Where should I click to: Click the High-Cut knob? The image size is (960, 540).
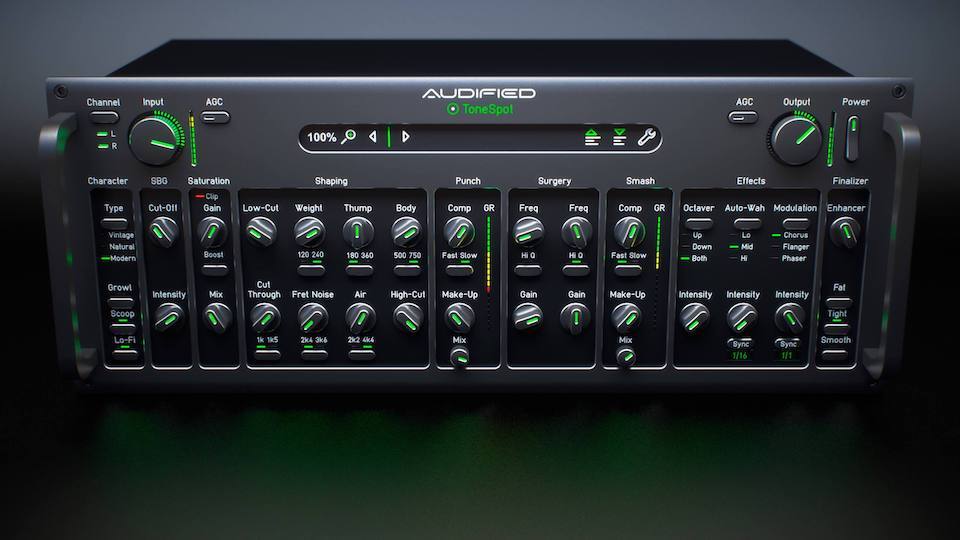[x=408, y=318]
